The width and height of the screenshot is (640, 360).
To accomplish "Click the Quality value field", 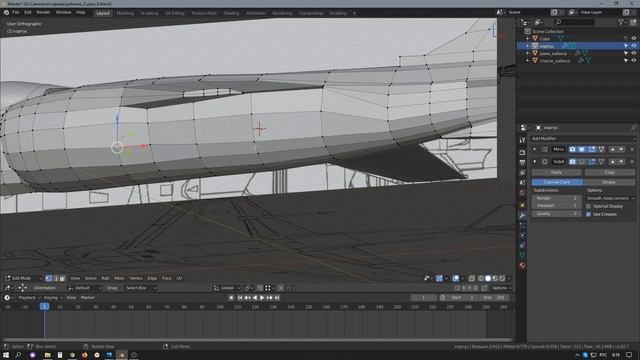I will click(x=556, y=214).
